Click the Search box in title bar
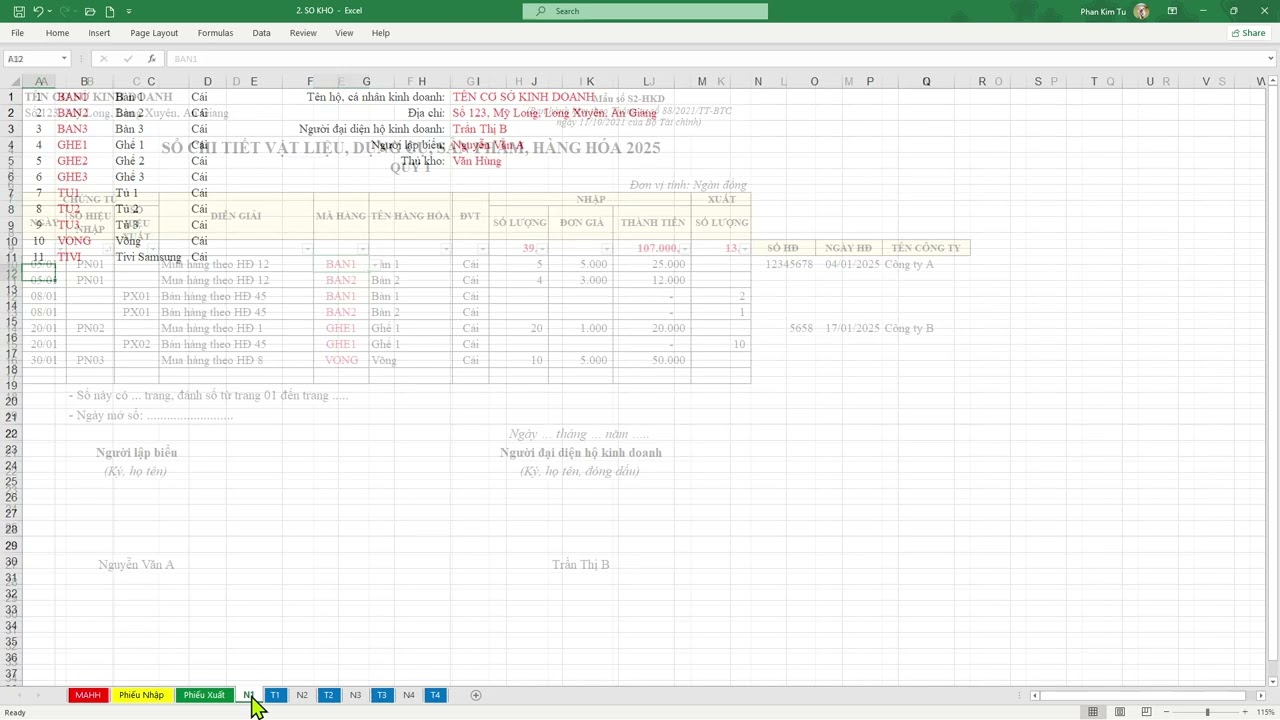 tap(645, 11)
